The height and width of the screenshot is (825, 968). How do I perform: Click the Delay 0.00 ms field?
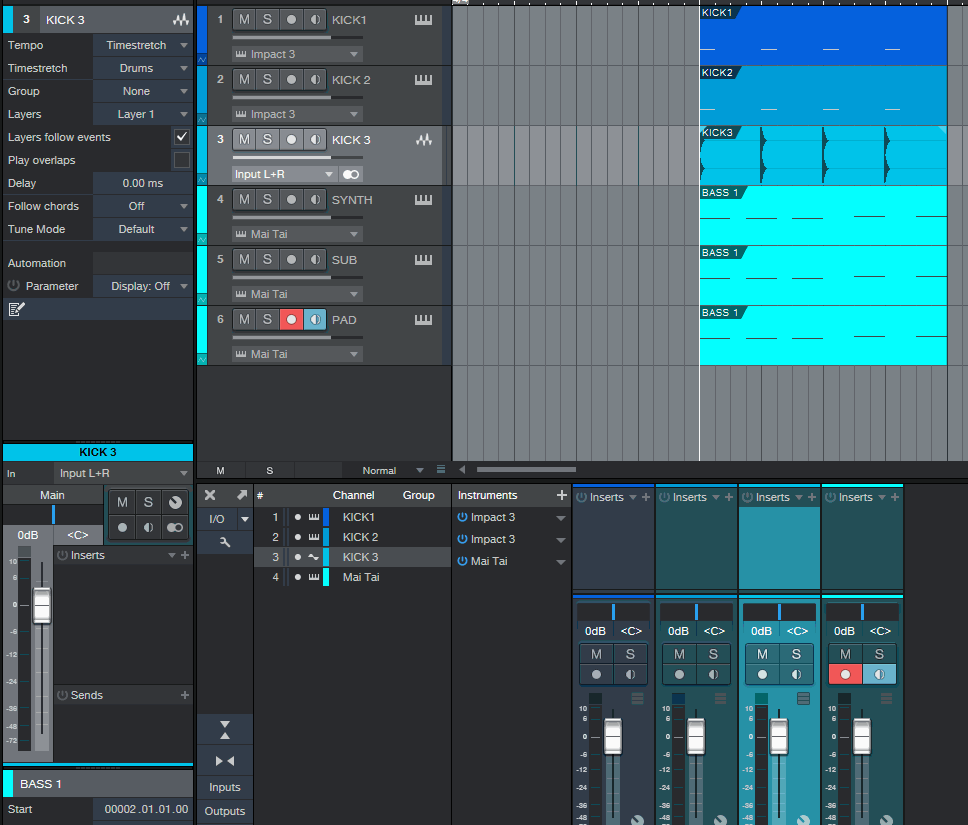coord(143,183)
